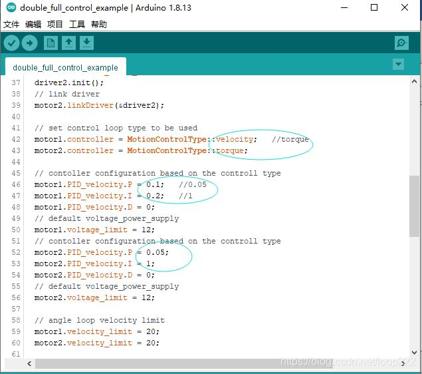Click 'motor1.PID_velocity.P' text
Screen dimensions: 422x374
tap(83, 184)
